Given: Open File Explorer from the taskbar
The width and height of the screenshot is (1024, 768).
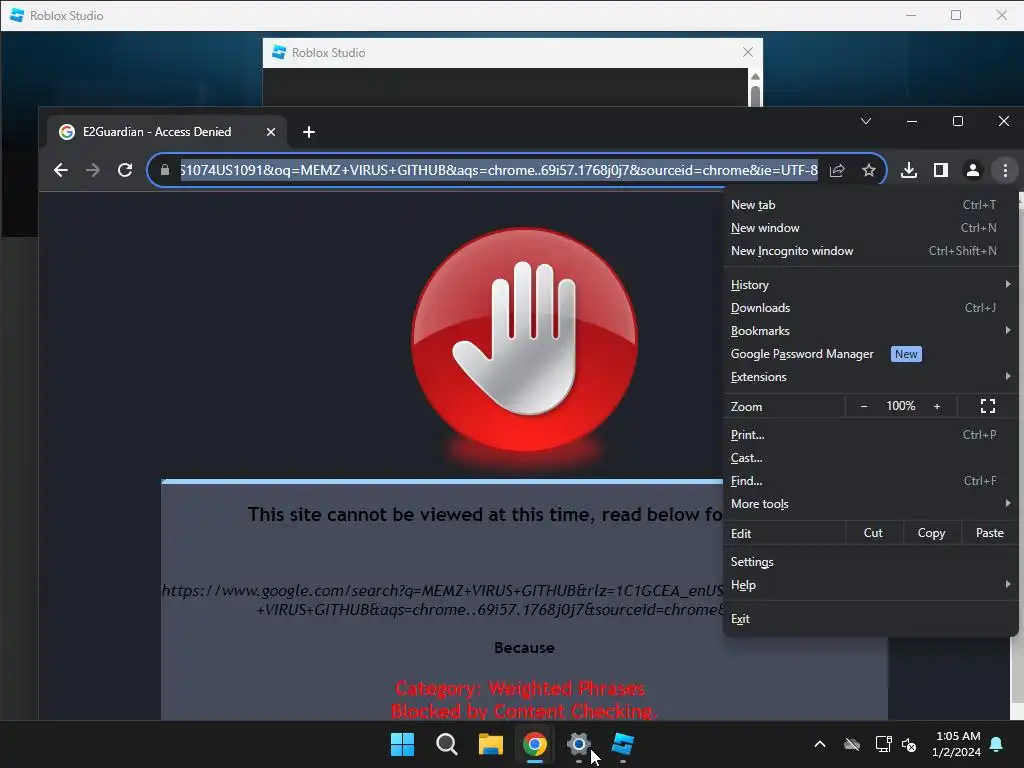Looking at the screenshot, I should pyautogui.click(x=490, y=744).
